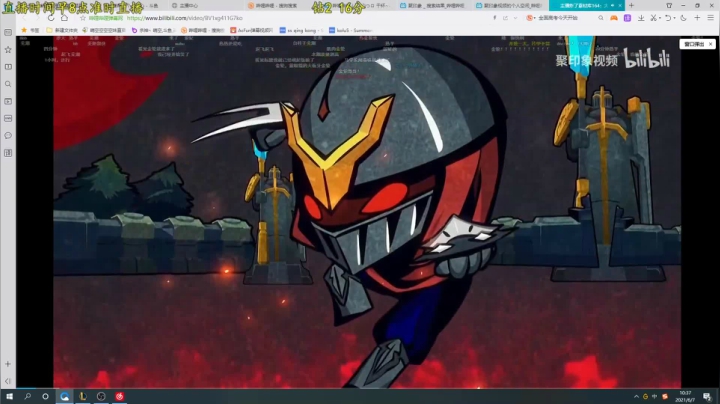
Task: Open the purple extension icon in toolbar
Action: (x=627, y=18)
